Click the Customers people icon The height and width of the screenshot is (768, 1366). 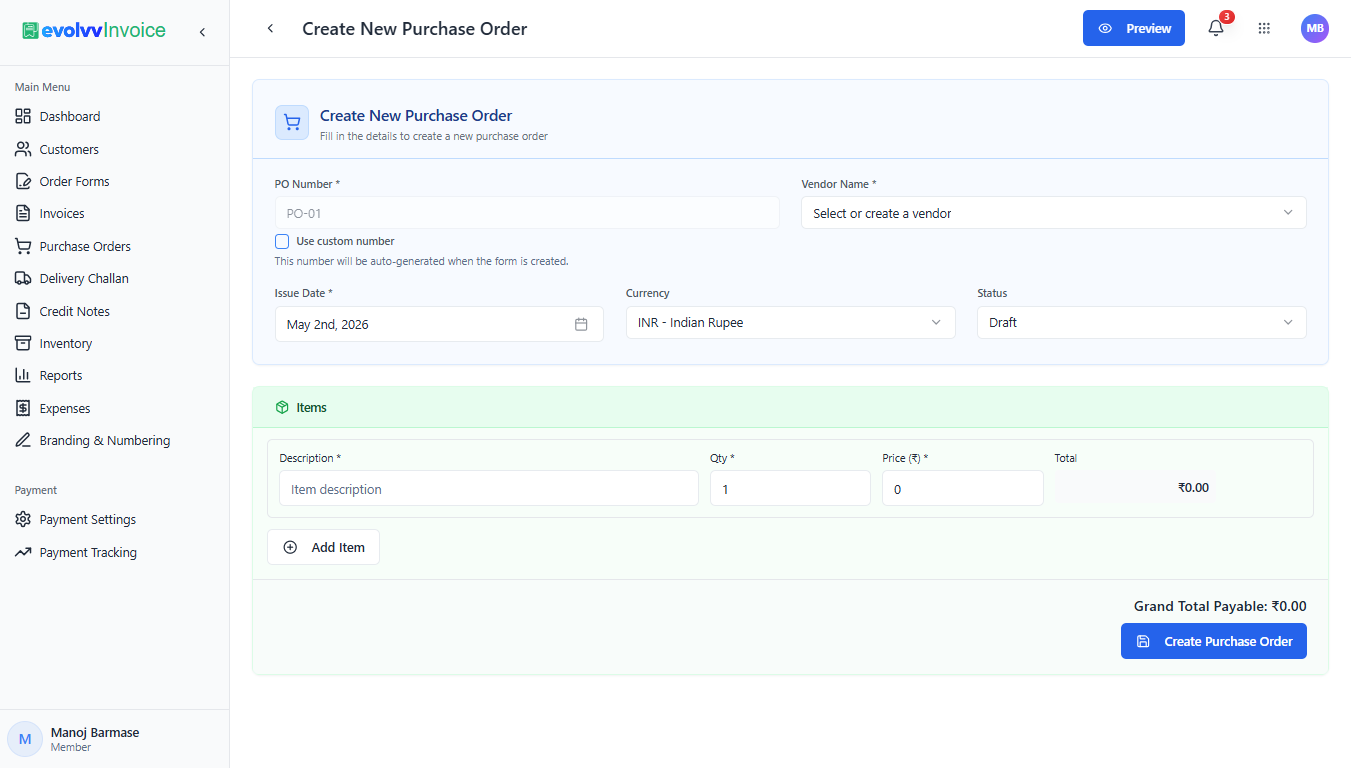click(x=23, y=149)
